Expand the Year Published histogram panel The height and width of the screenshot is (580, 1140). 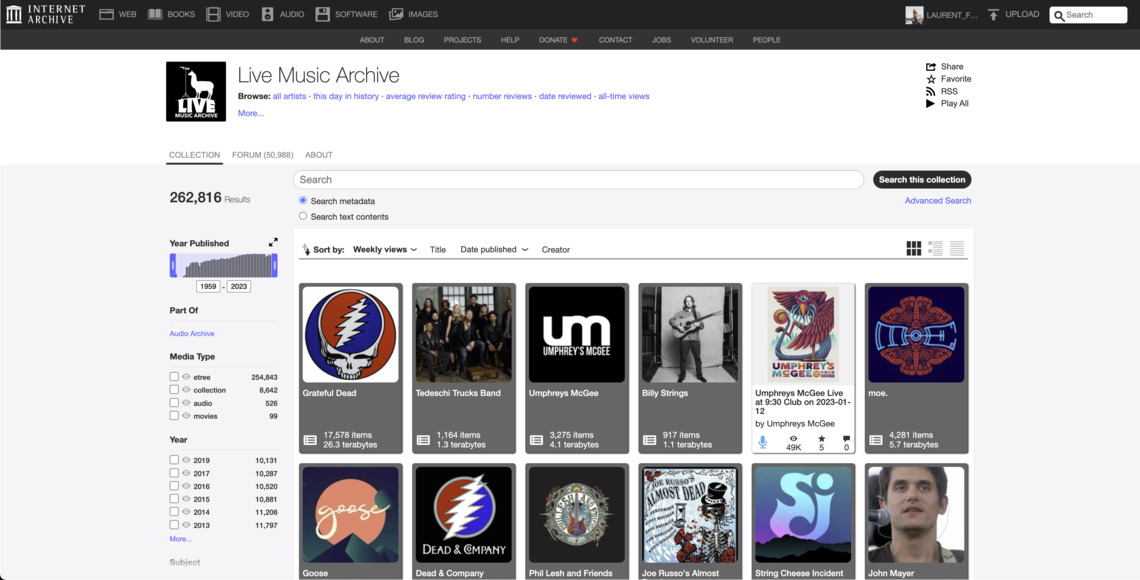click(x=272, y=241)
